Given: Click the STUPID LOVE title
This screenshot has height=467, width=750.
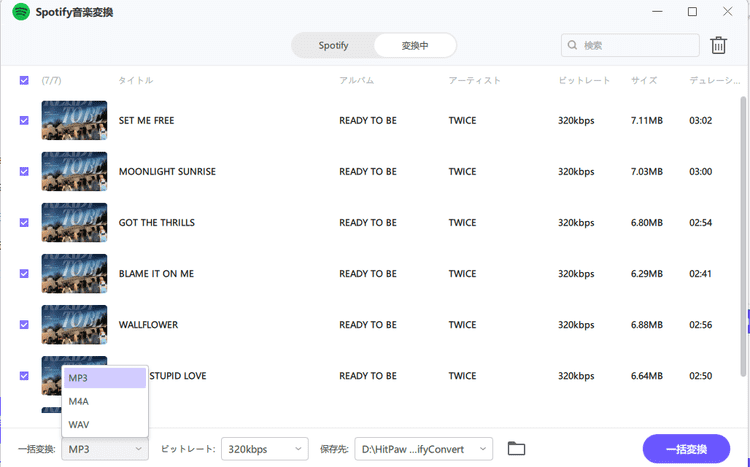Looking at the screenshot, I should (x=177, y=376).
